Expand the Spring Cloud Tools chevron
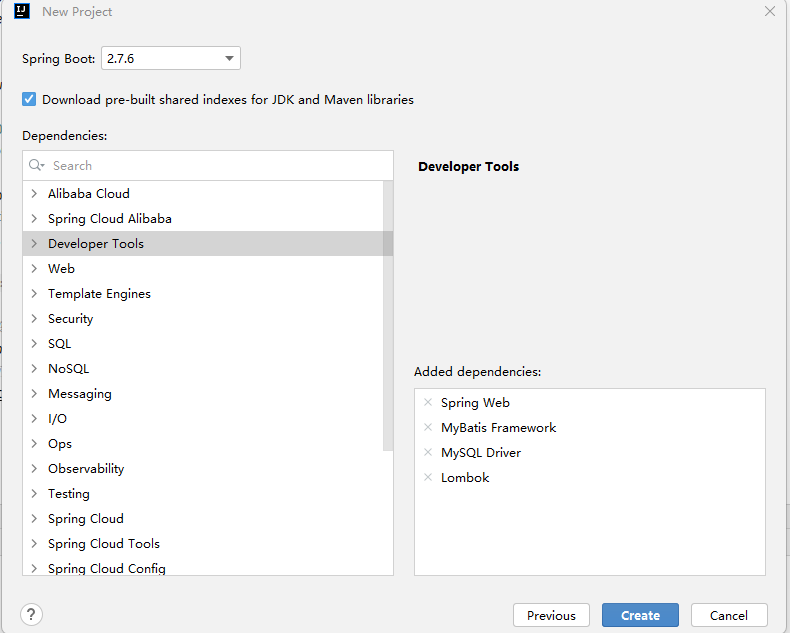Viewport: 790px width, 633px height. (34, 543)
